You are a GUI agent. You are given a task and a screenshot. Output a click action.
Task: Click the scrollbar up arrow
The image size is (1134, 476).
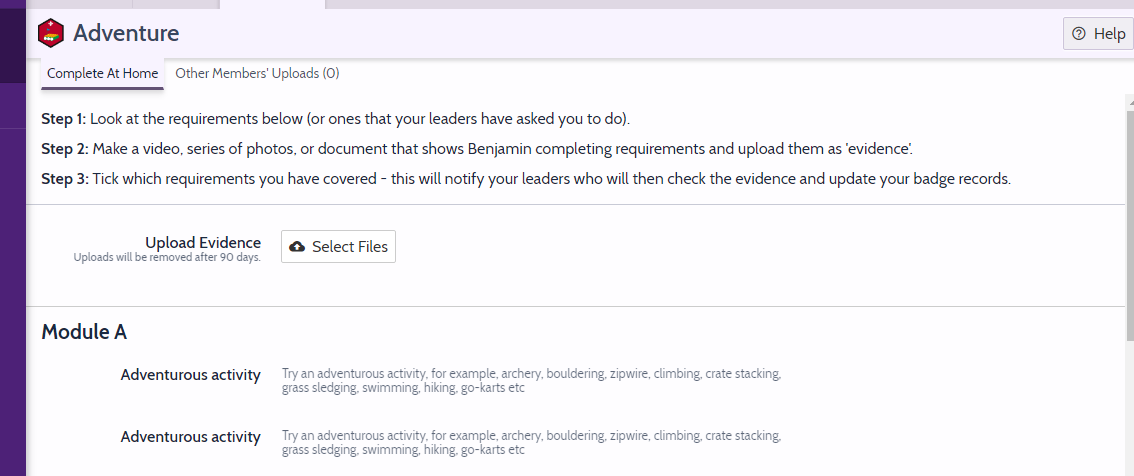[1128, 102]
